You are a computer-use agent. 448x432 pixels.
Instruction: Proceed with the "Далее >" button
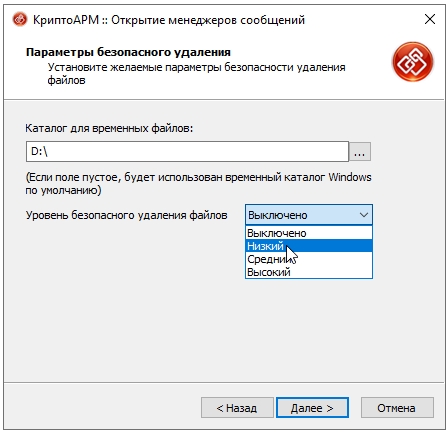[x=312, y=408]
